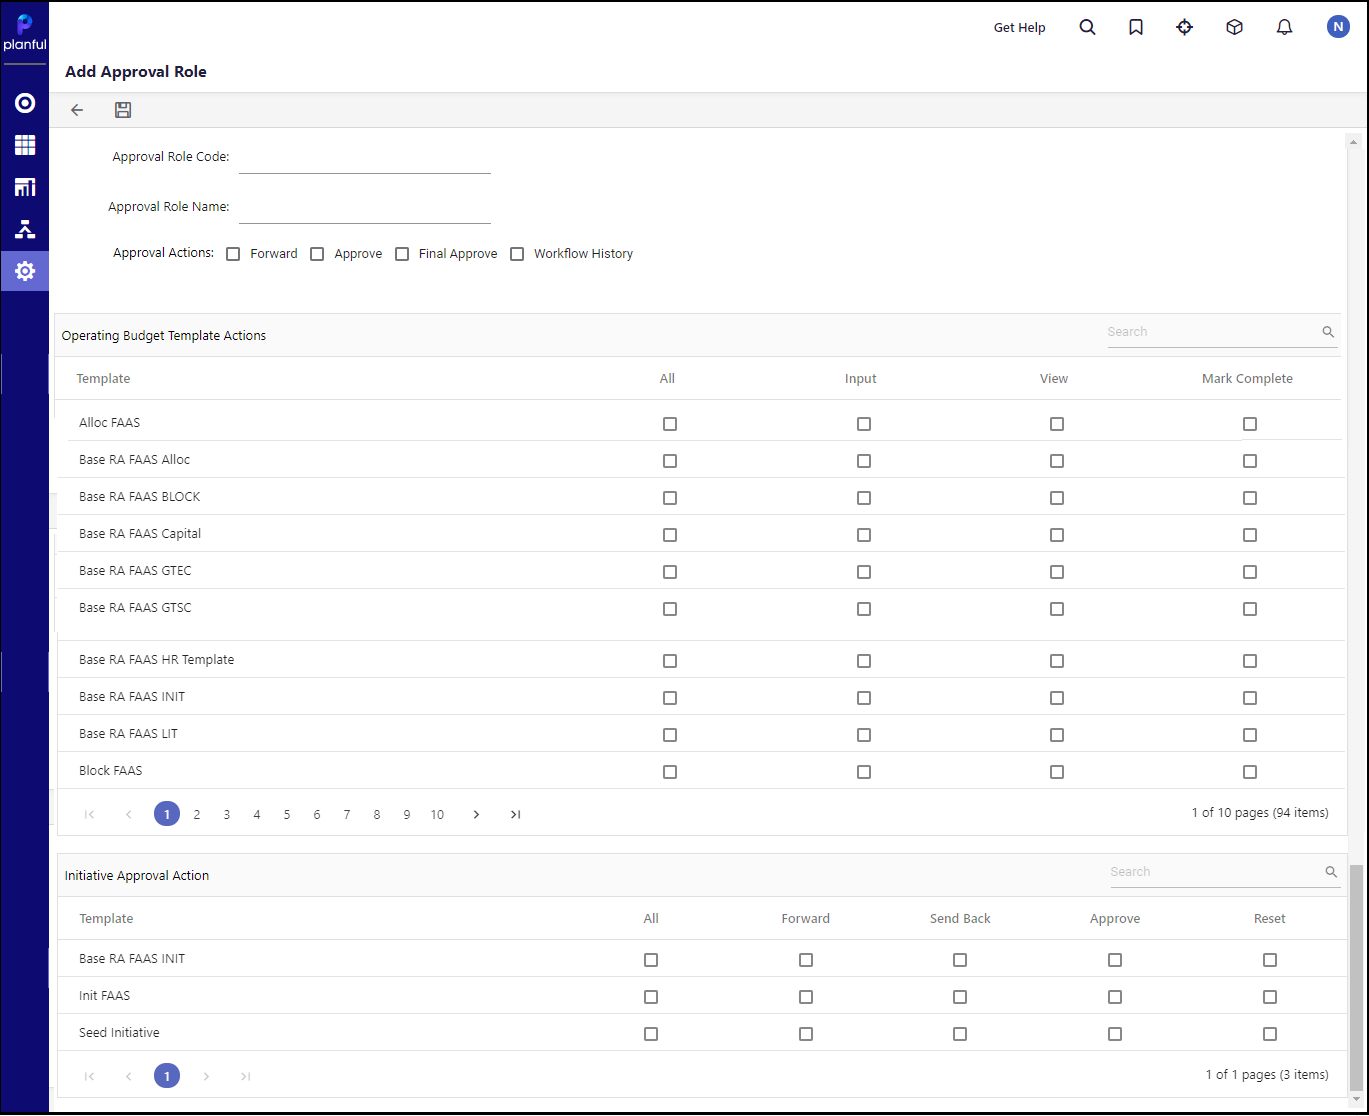Check View for Base RA FAAS BLOCK
This screenshot has width=1369, height=1116.
pyautogui.click(x=1057, y=498)
